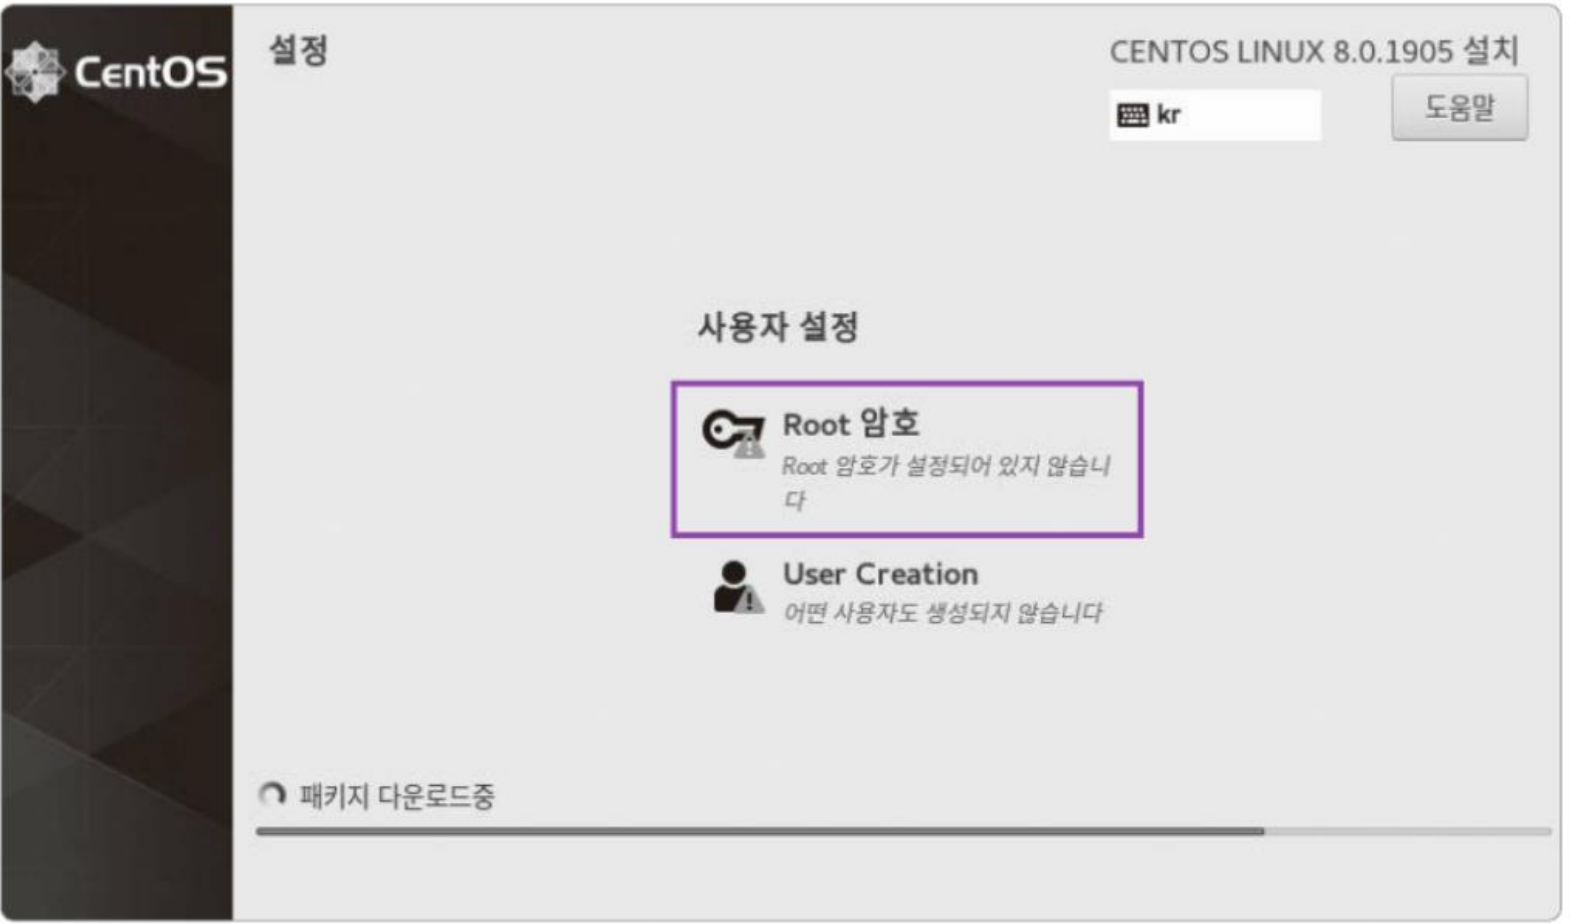Click the '어떤 사용자도 생성되지 않습니다' message

click(x=942, y=612)
